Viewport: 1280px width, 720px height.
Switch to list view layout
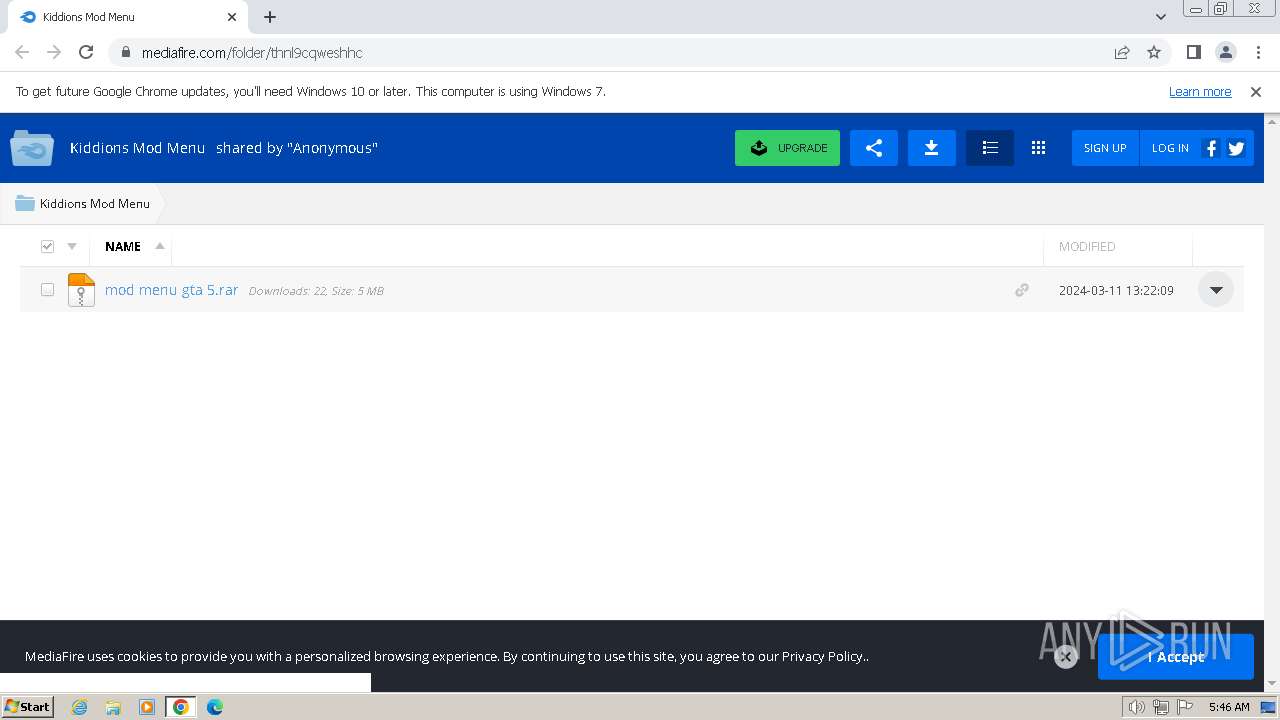990,148
